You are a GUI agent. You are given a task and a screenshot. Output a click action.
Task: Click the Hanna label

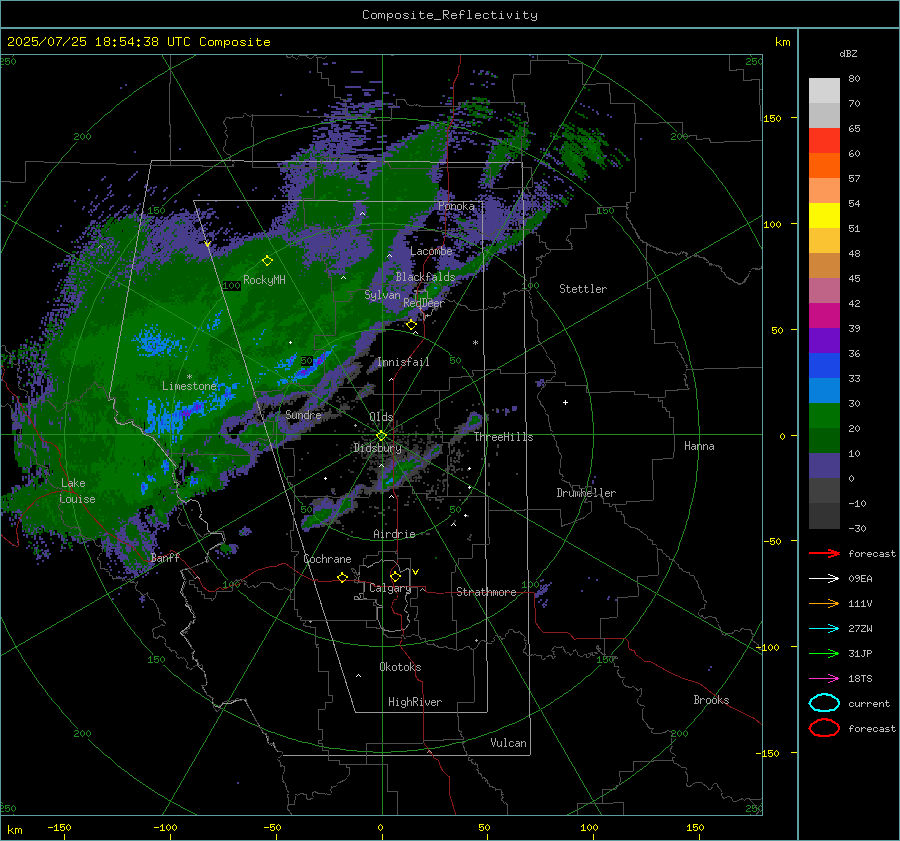coord(699,446)
